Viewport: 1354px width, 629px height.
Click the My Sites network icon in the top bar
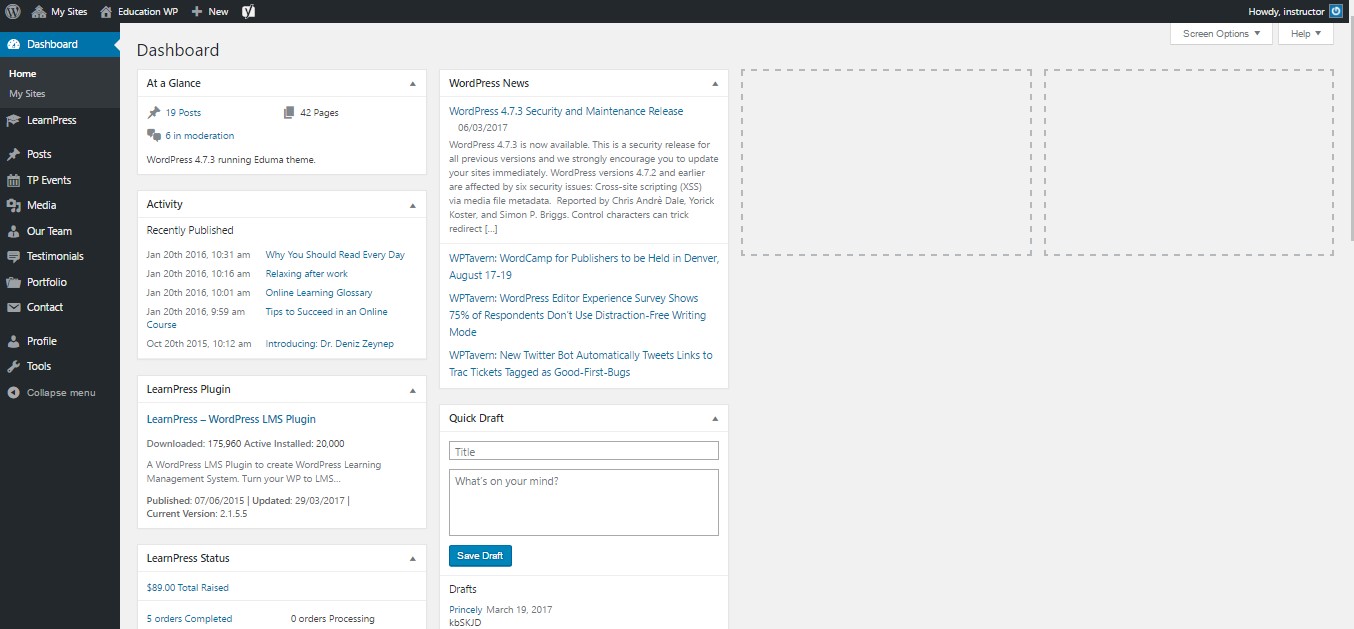(x=39, y=11)
